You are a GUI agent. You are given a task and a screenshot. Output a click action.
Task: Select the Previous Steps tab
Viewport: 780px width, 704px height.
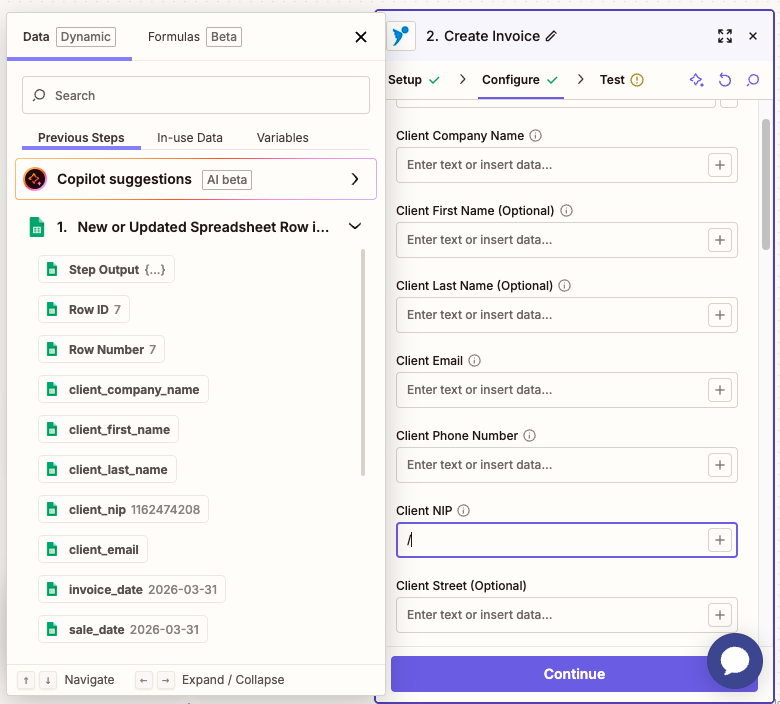[x=81, y=138]
